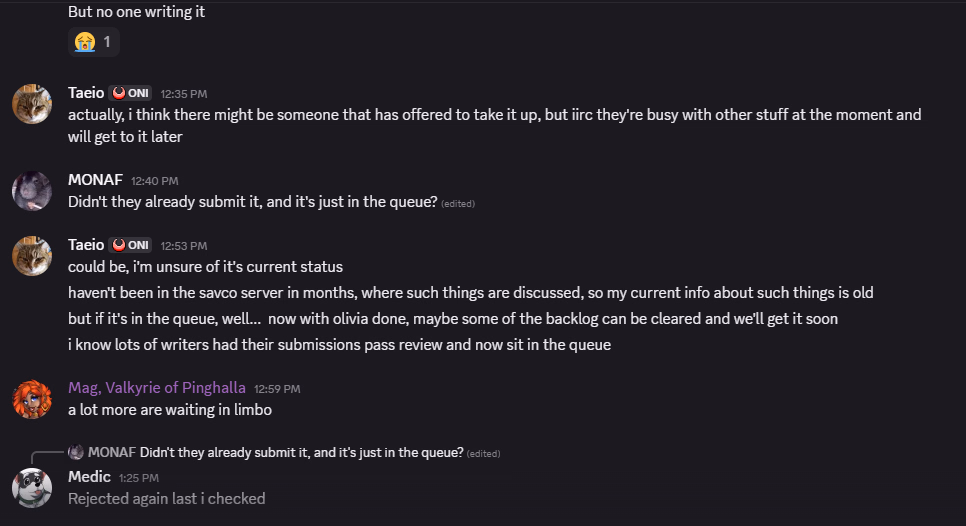Image resolution: width=966 pixels, height=526 pixels.
Task: Click MONAF's avatar beside the 12:40 PM message
Action: (x=32, y=190)
